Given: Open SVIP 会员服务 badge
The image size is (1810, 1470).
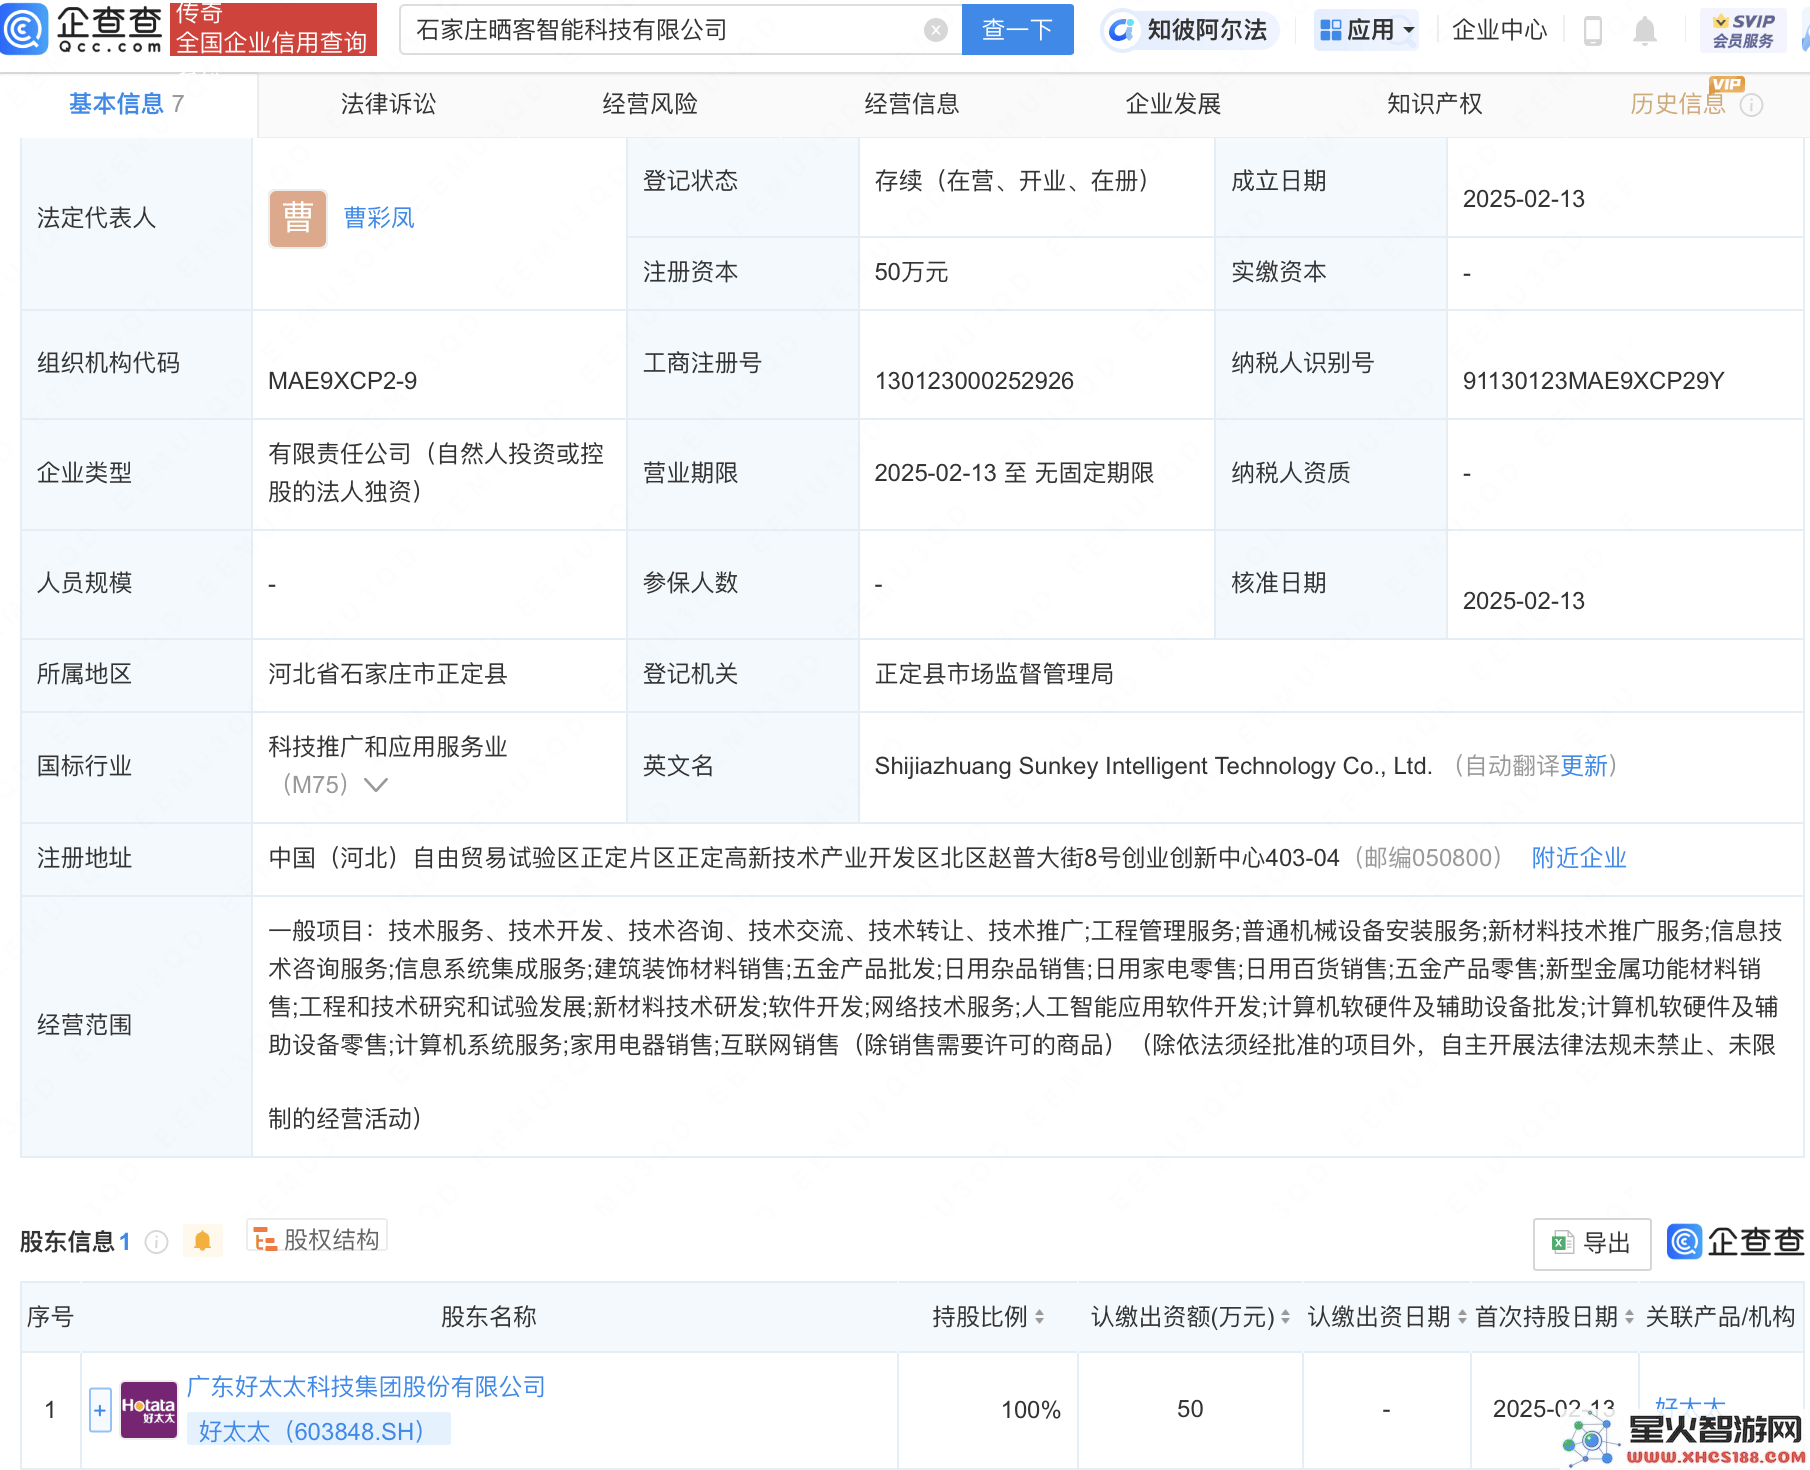Looking at the screenshot, I should [1743, 30].
